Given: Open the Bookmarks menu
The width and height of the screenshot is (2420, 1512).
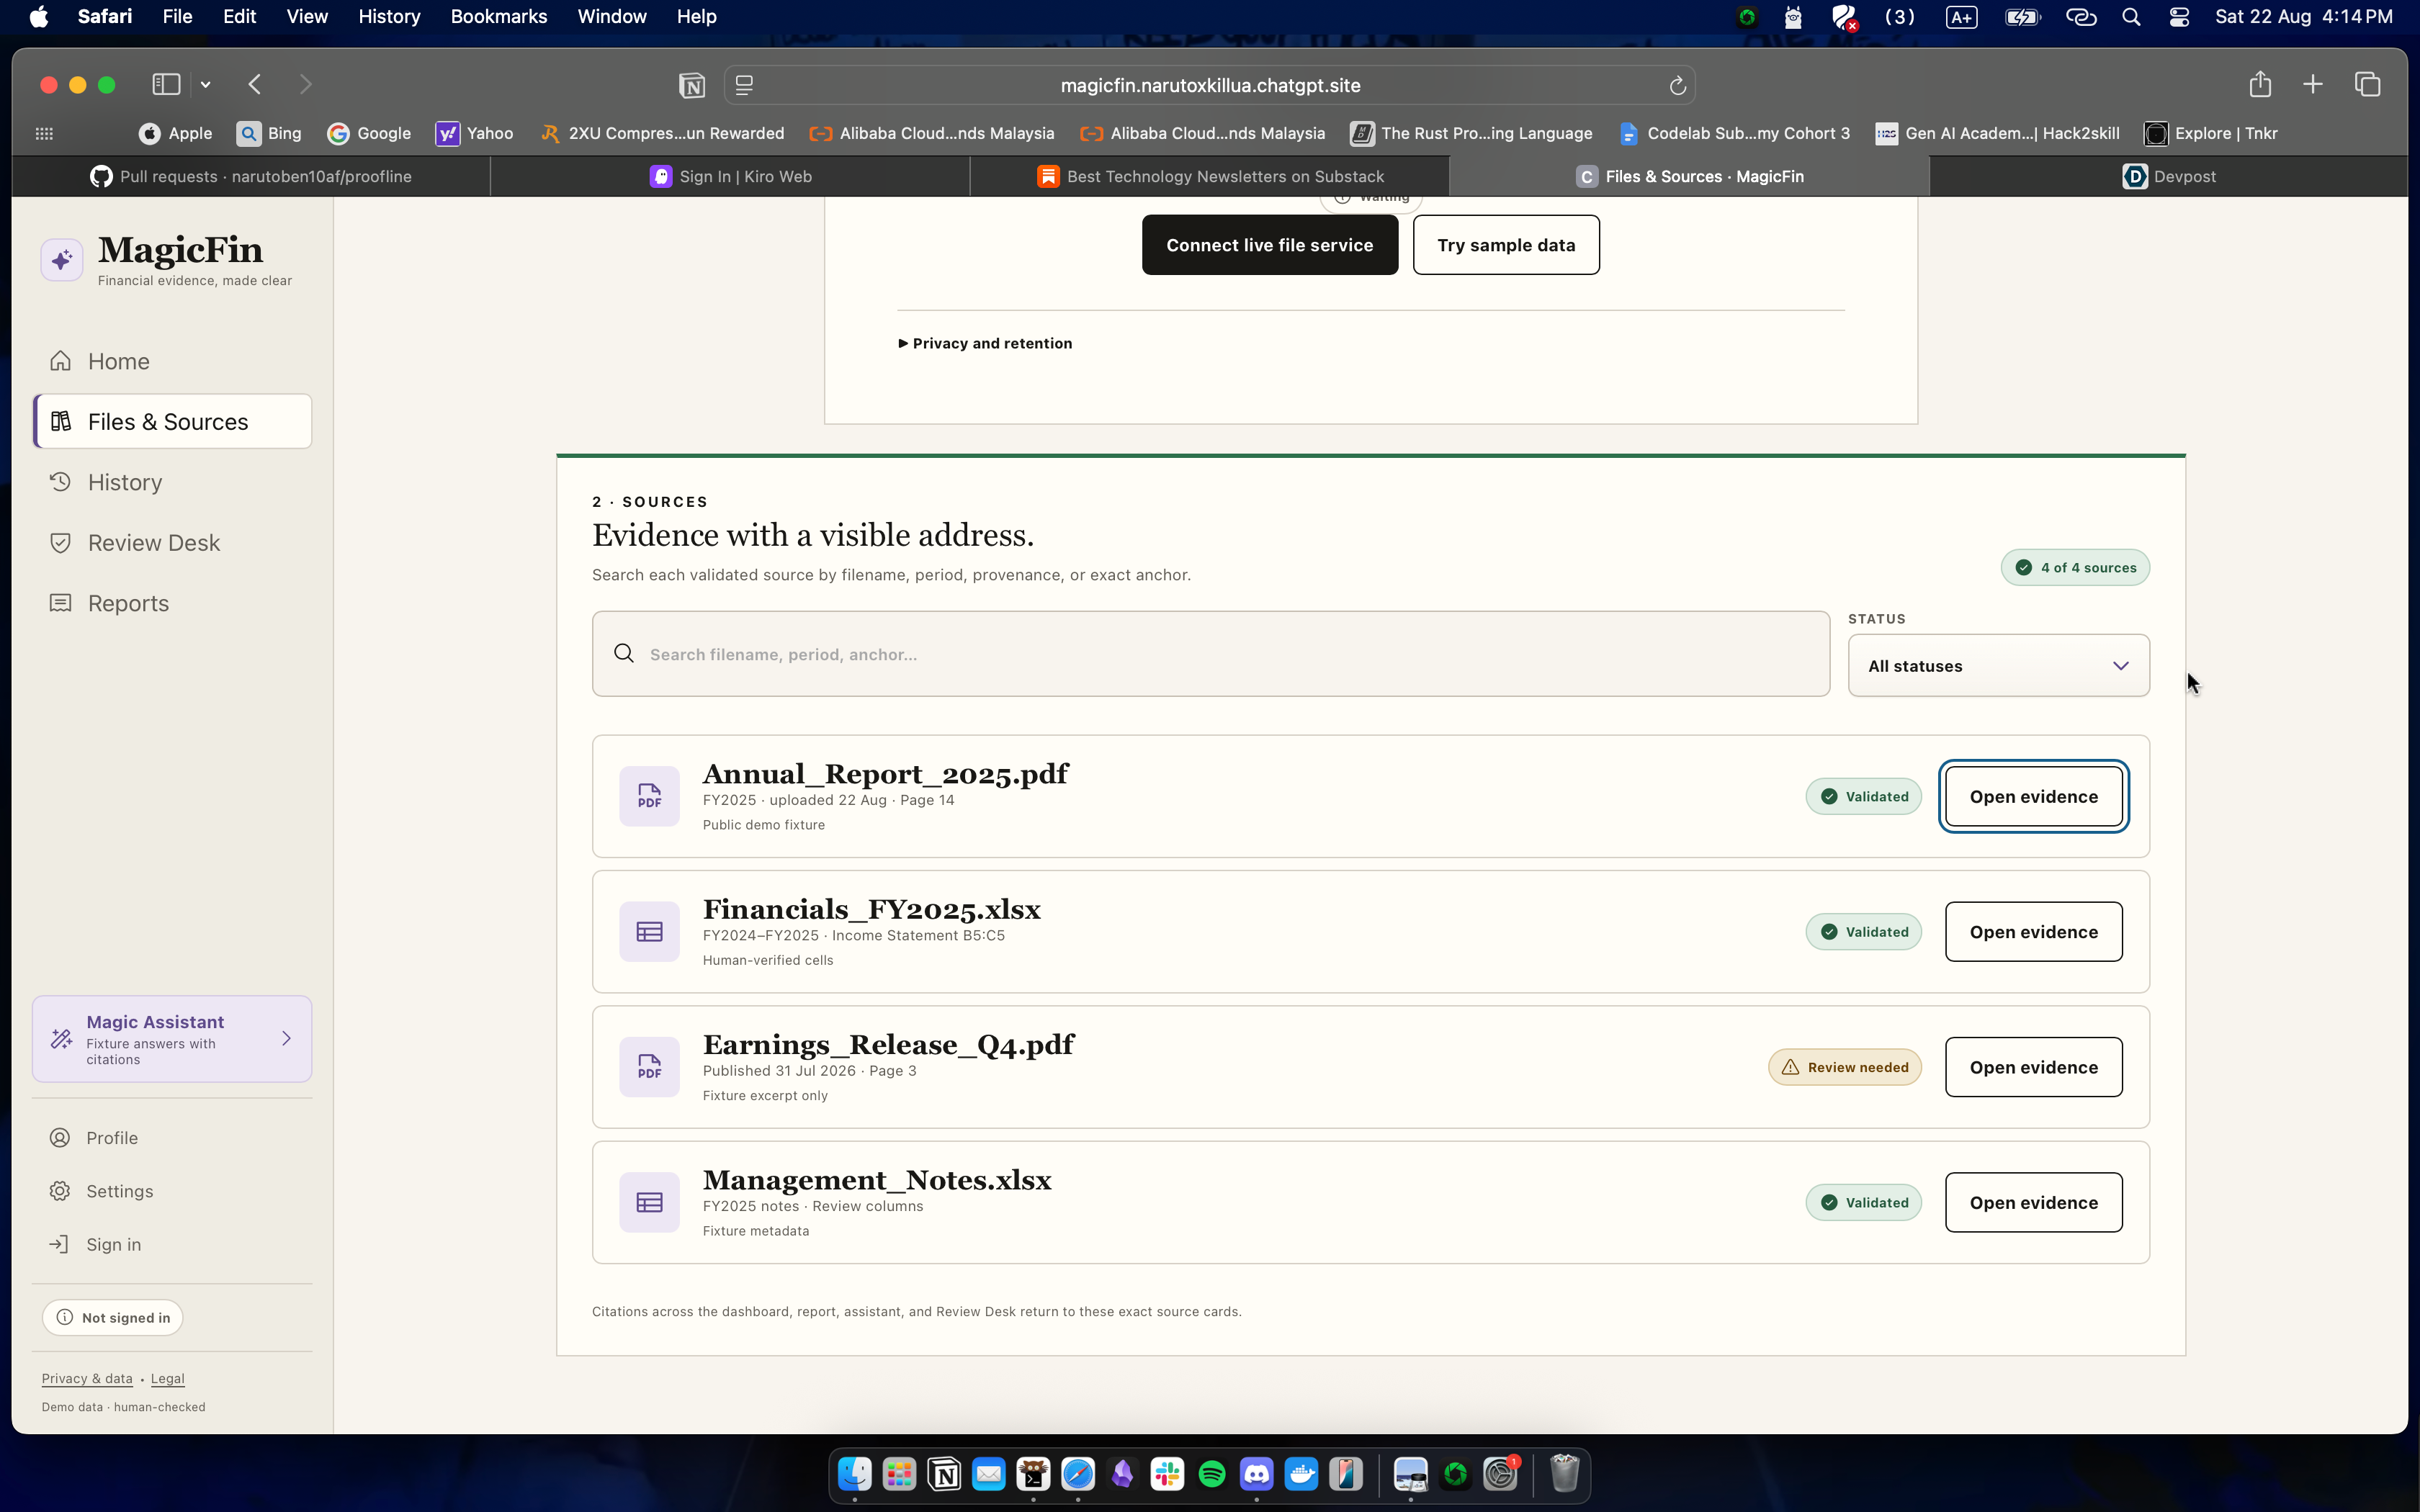Looking at the screenshot, I should pos(498,16).
